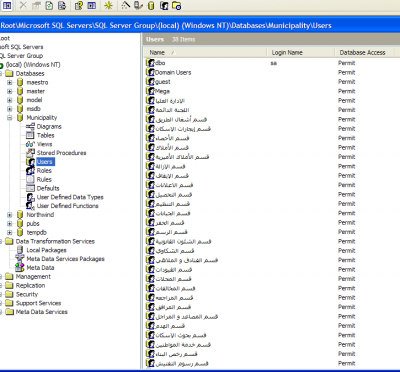Open the Help question-mark toolbar icon
400x372 pixels.
click(x=79, y=5)
